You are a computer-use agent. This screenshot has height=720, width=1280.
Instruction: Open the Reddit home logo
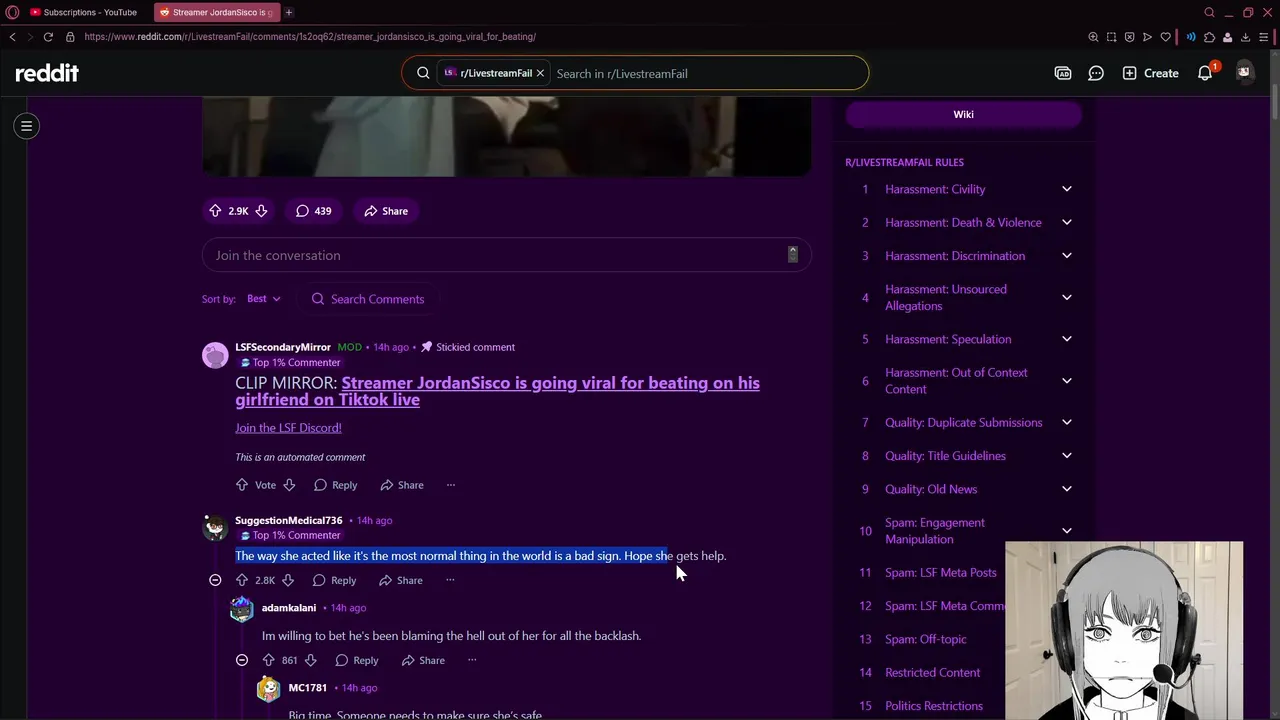tap(47, 73)
